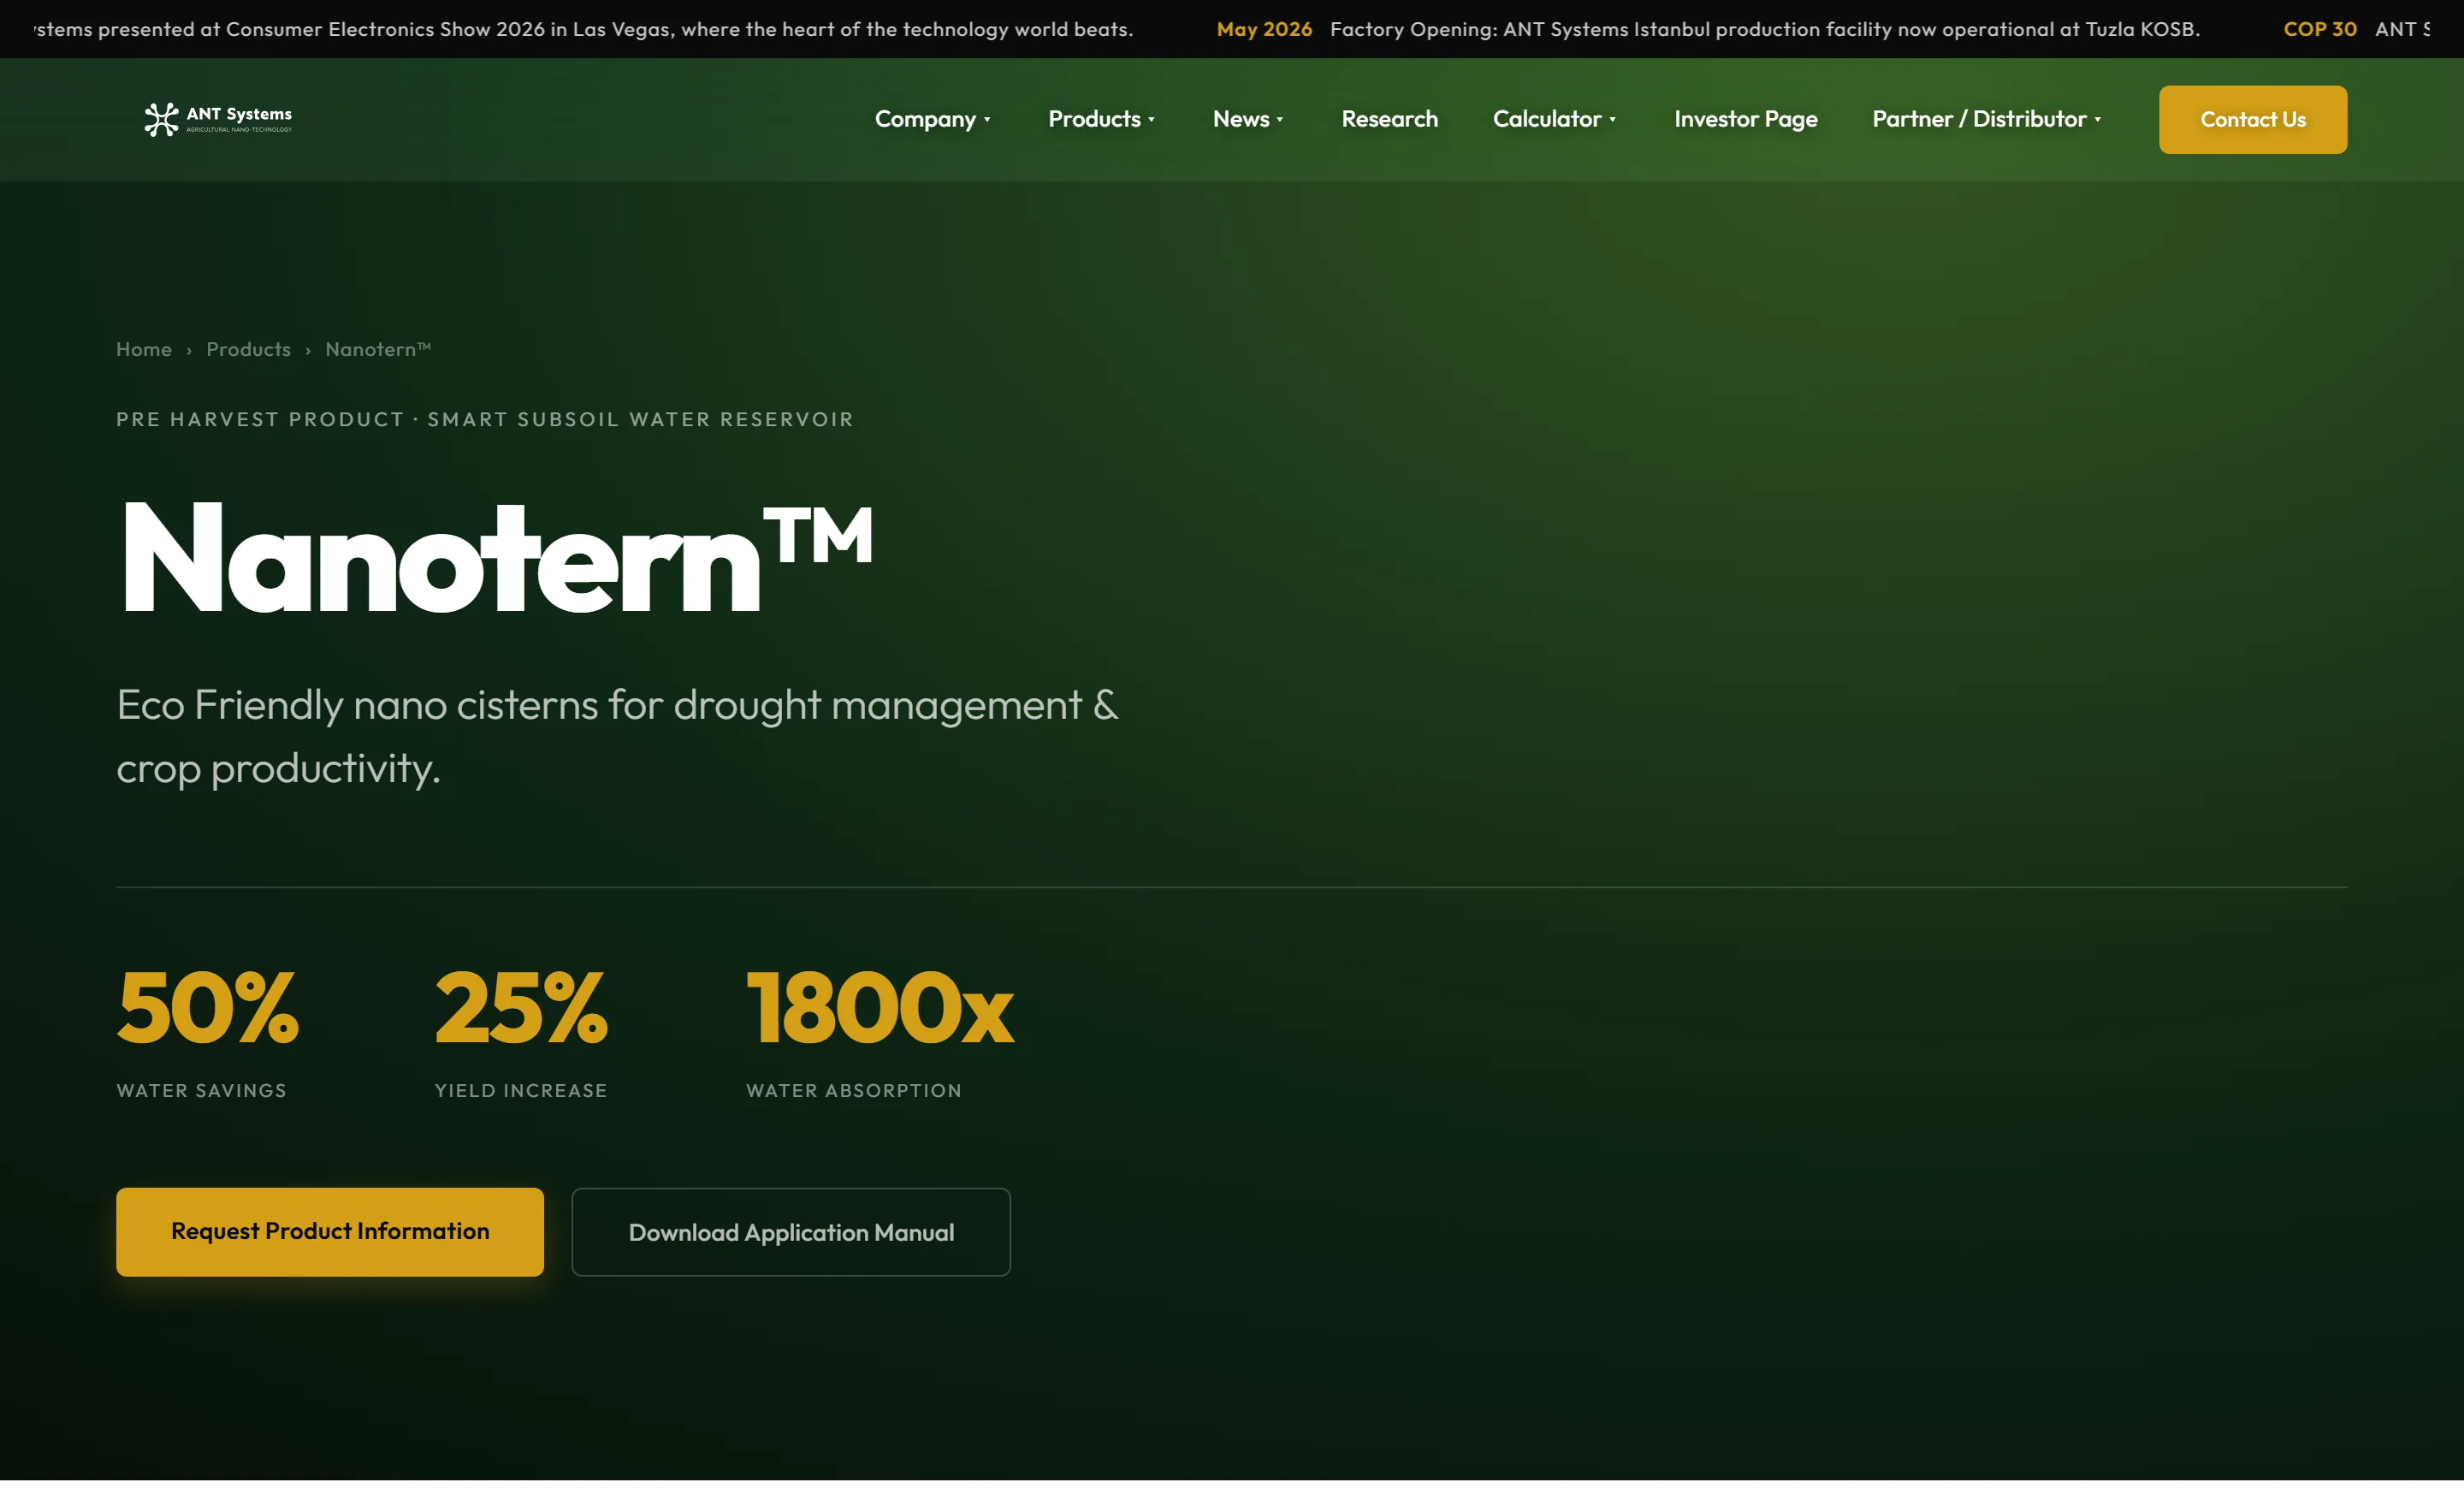The image size is (2464, 1506).
Task: Go to Home in the breadcrumb
Action: (144, 349)
